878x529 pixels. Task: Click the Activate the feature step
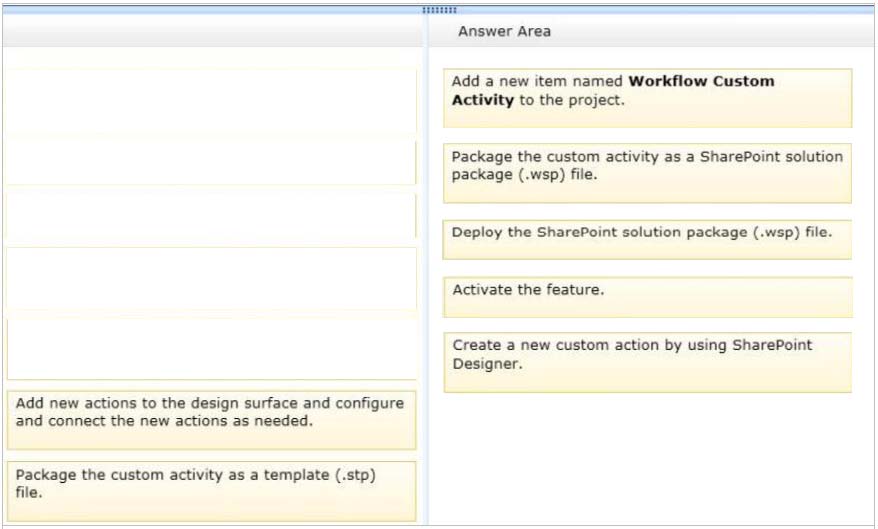pyautogui.click(x=647, y=297)
